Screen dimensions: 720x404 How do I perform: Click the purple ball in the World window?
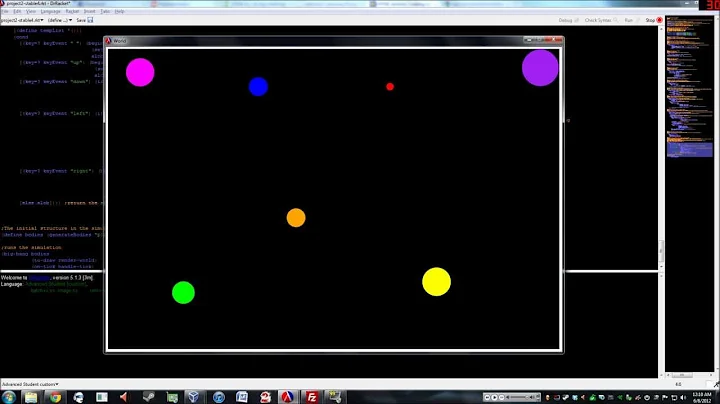(540, 68)
